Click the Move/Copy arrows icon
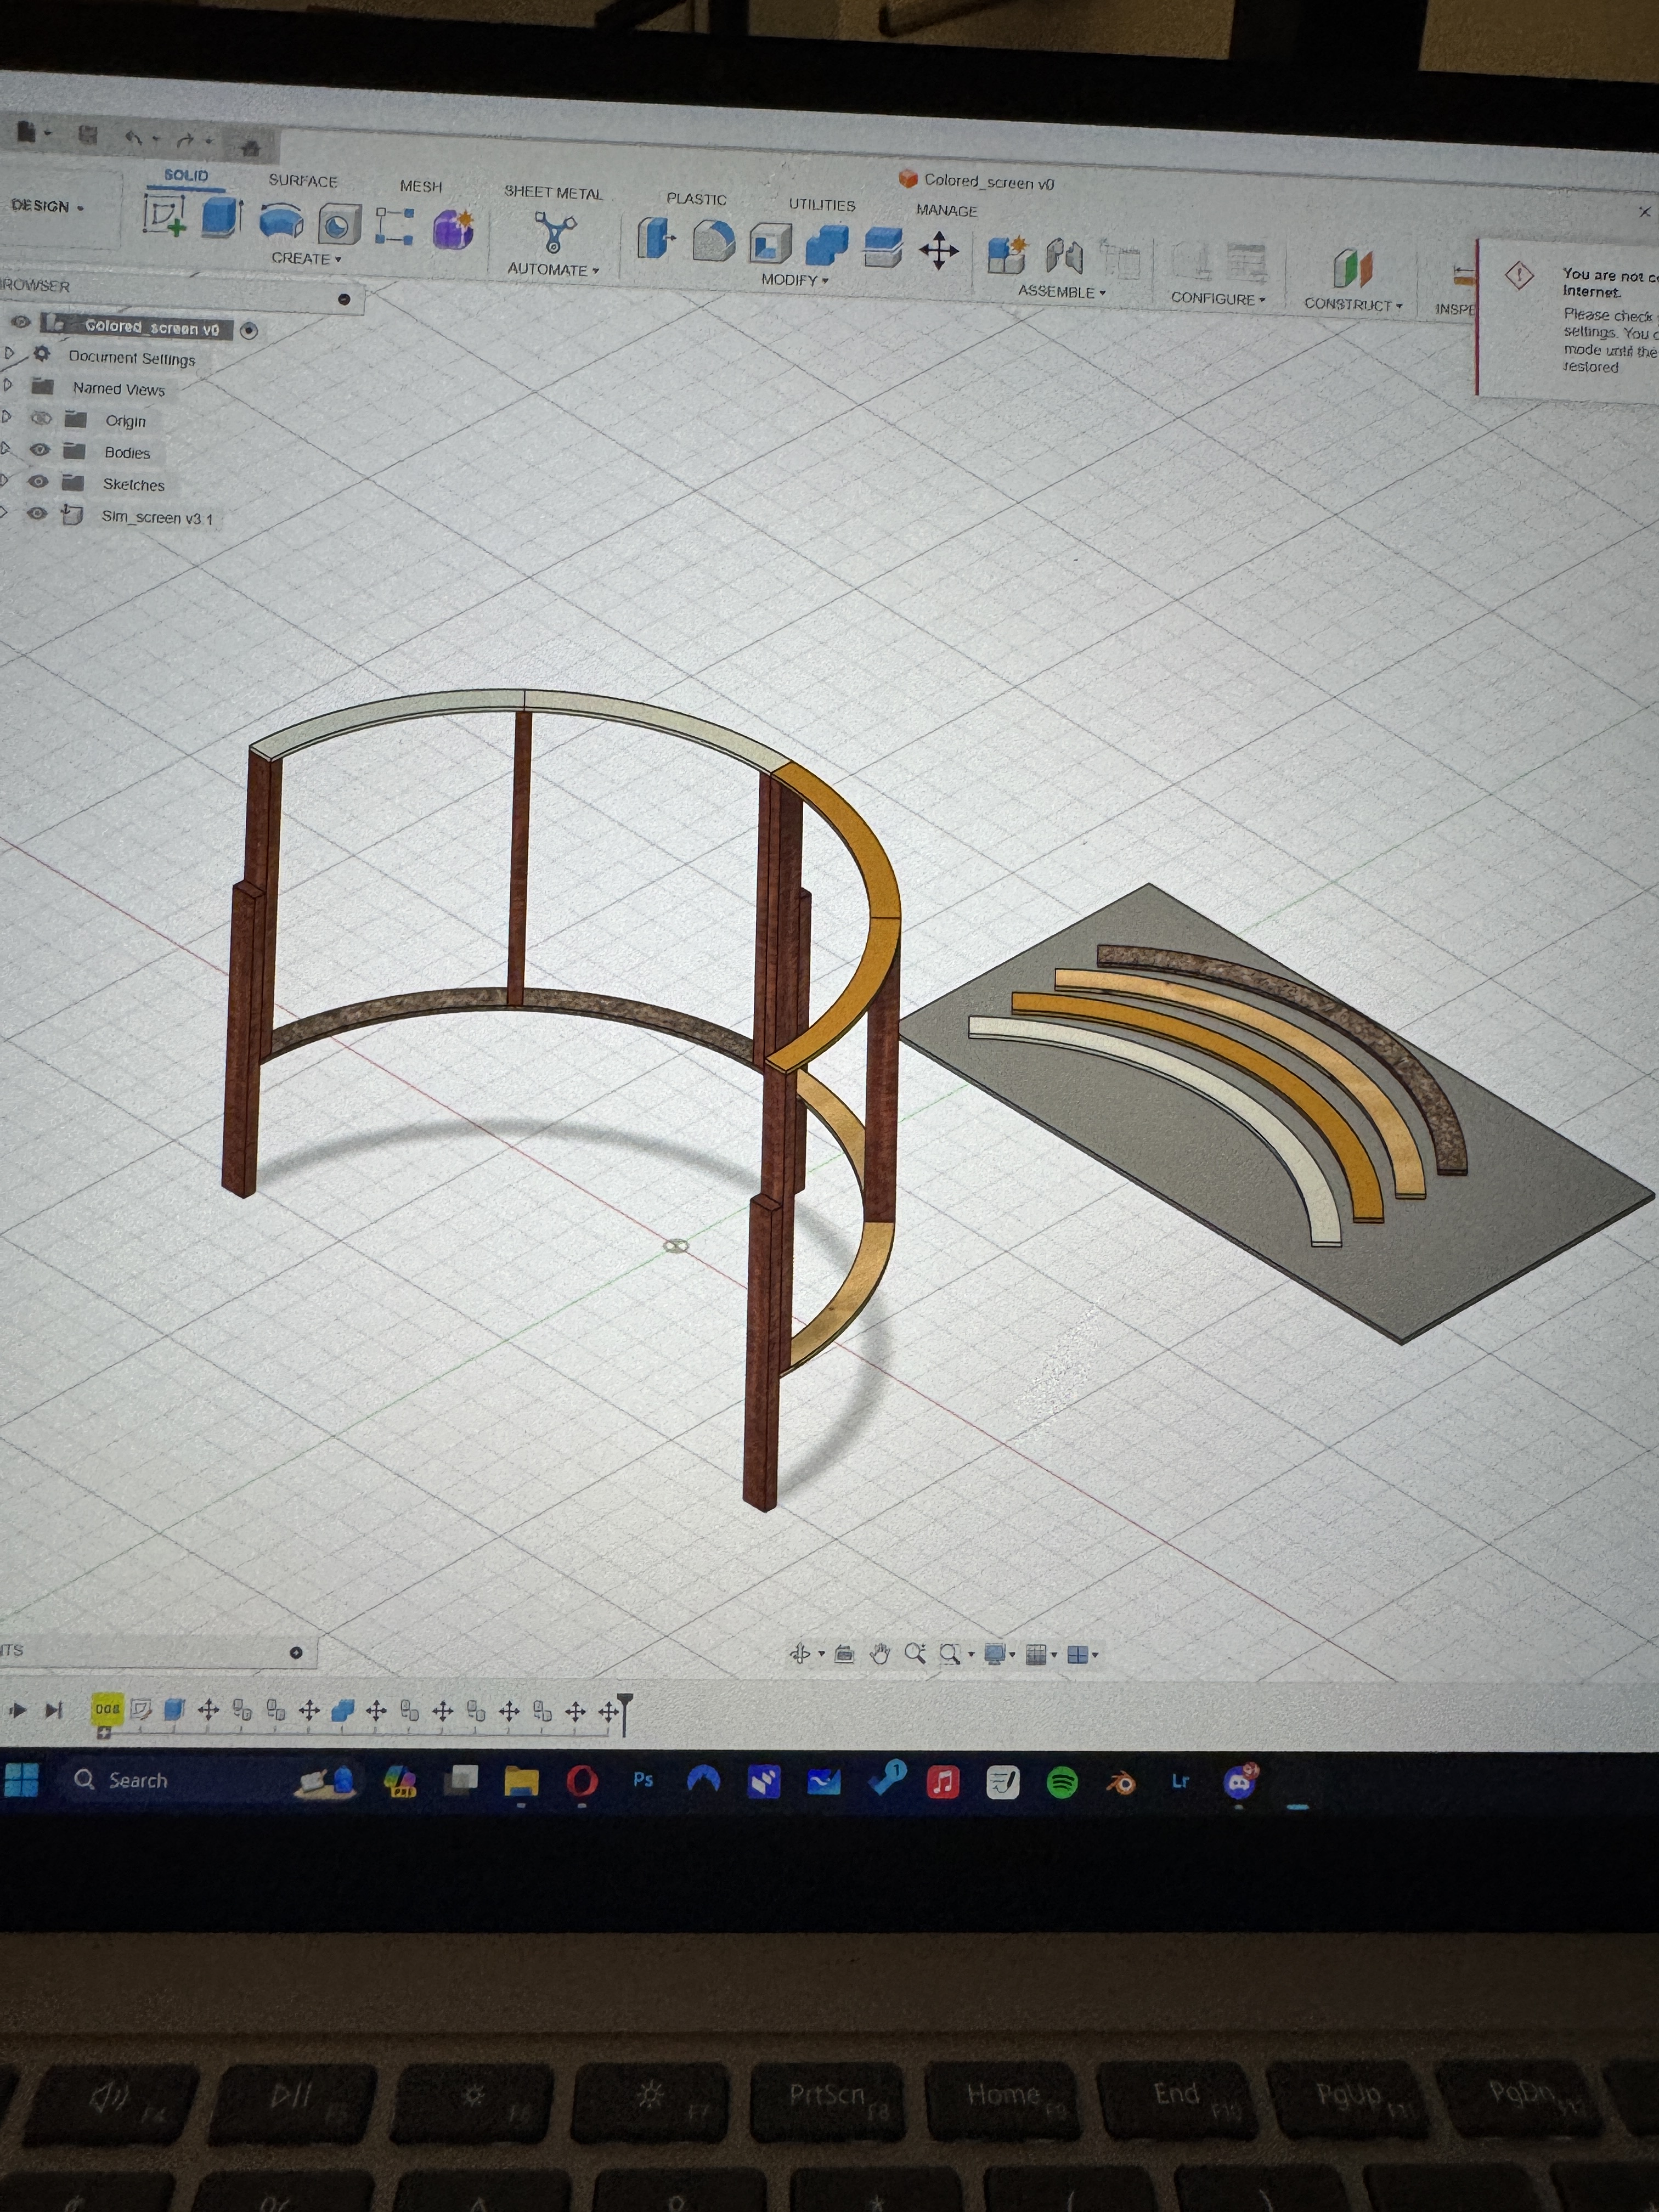This screenshot has height=2212, width=1659. tap(938, 251)
